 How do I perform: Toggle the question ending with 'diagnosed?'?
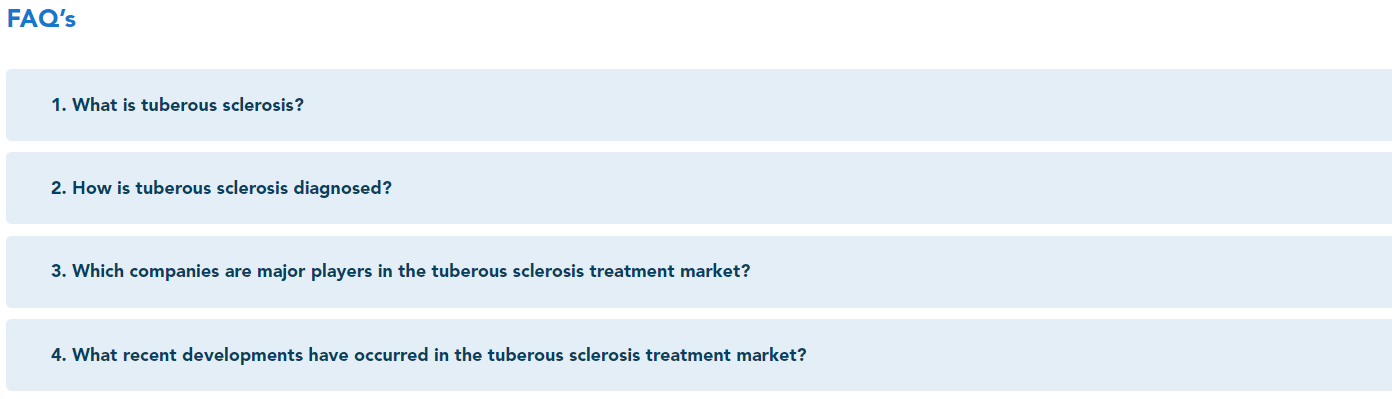pos(699,188)
